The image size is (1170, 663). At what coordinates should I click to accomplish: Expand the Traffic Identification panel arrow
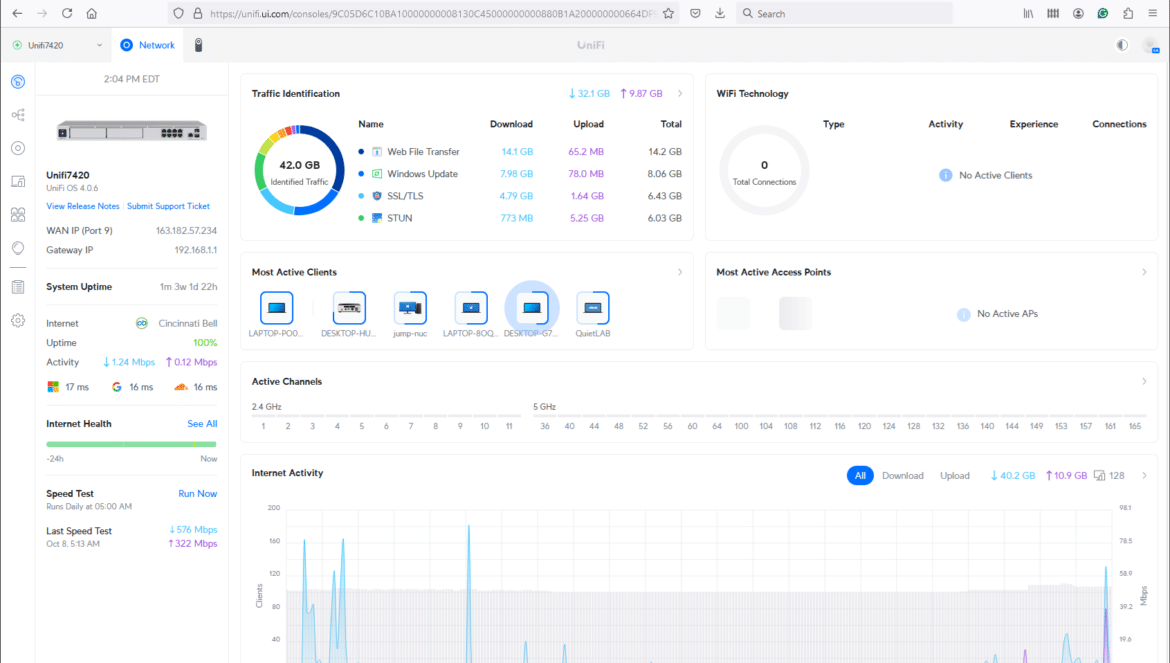(x=680, y=94)
